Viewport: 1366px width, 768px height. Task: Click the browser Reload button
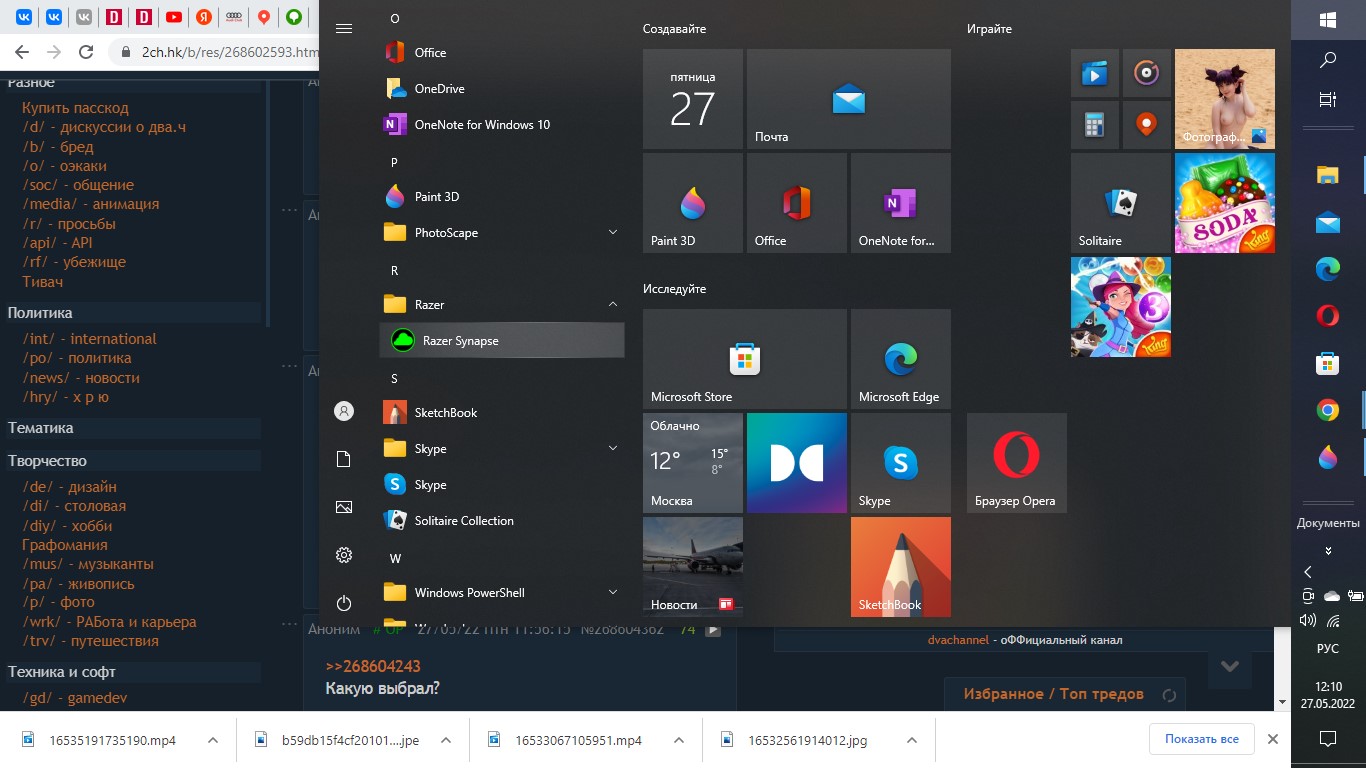pyautogui.click(x=86, y=52)
